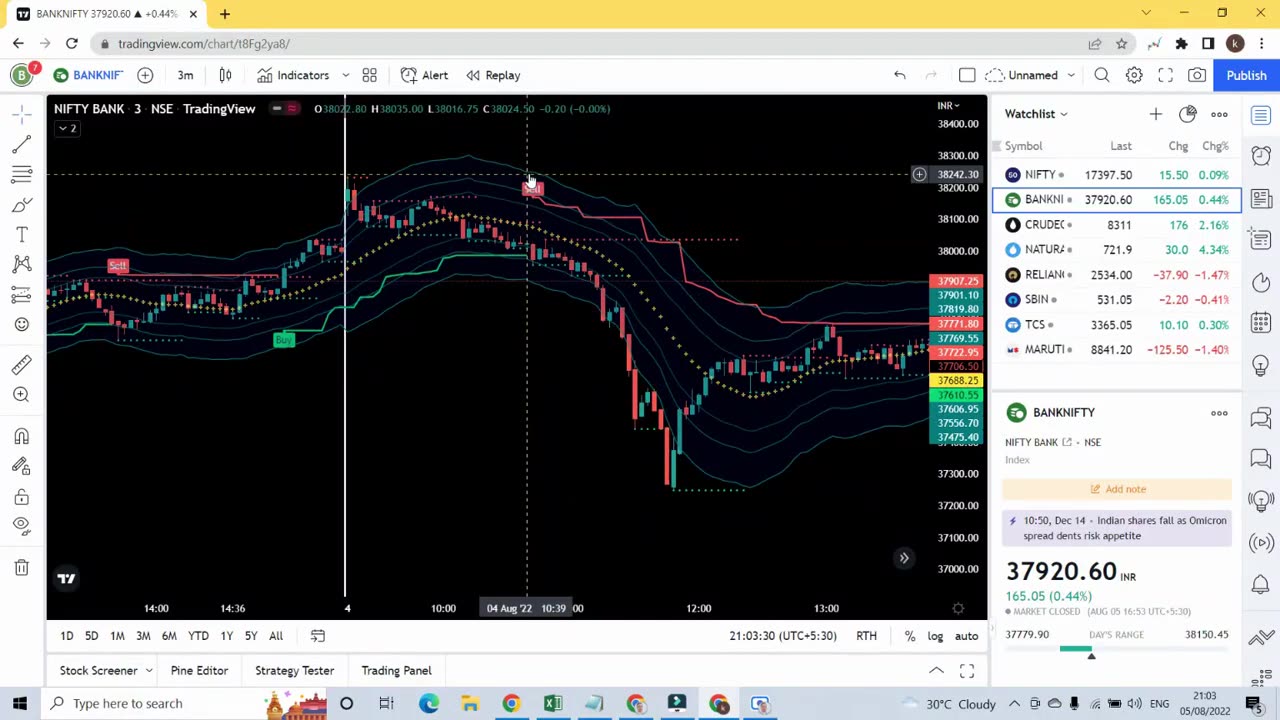1280x720 pixels.
Task: Toggle auto scale mode
Action: (x=966, y=636)
